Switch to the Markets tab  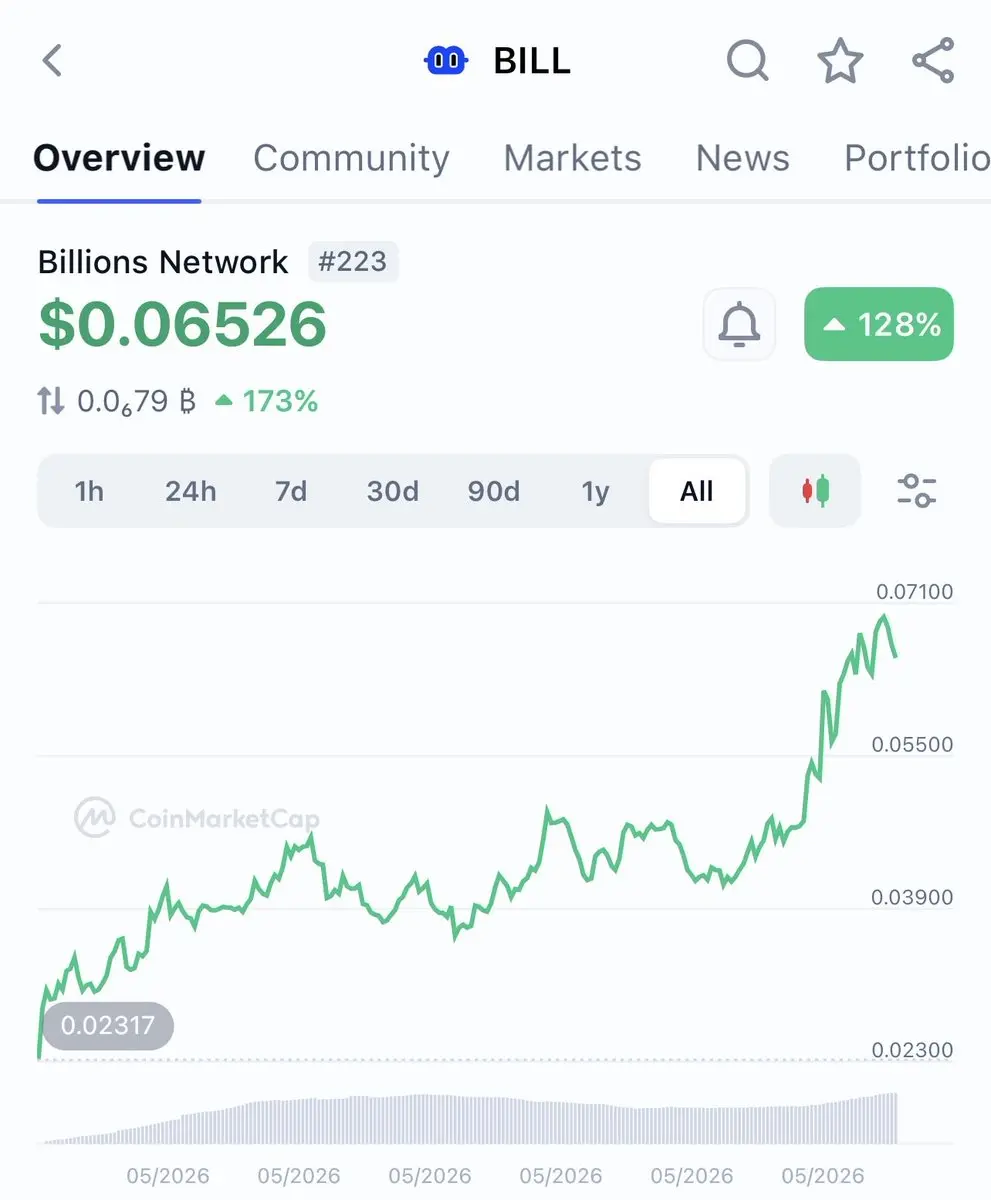(572, 158)
